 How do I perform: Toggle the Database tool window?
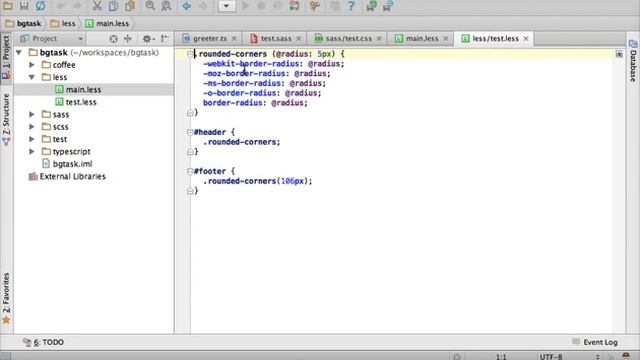pyautogui.click(x=633, y=60)
